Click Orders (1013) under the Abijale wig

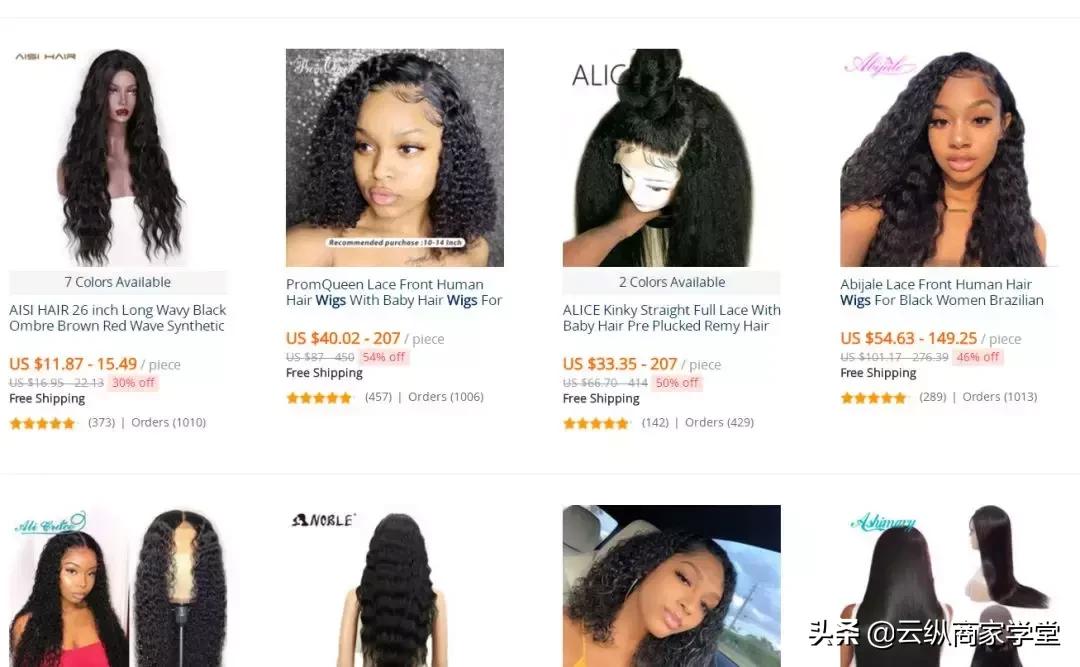(999, 397)
